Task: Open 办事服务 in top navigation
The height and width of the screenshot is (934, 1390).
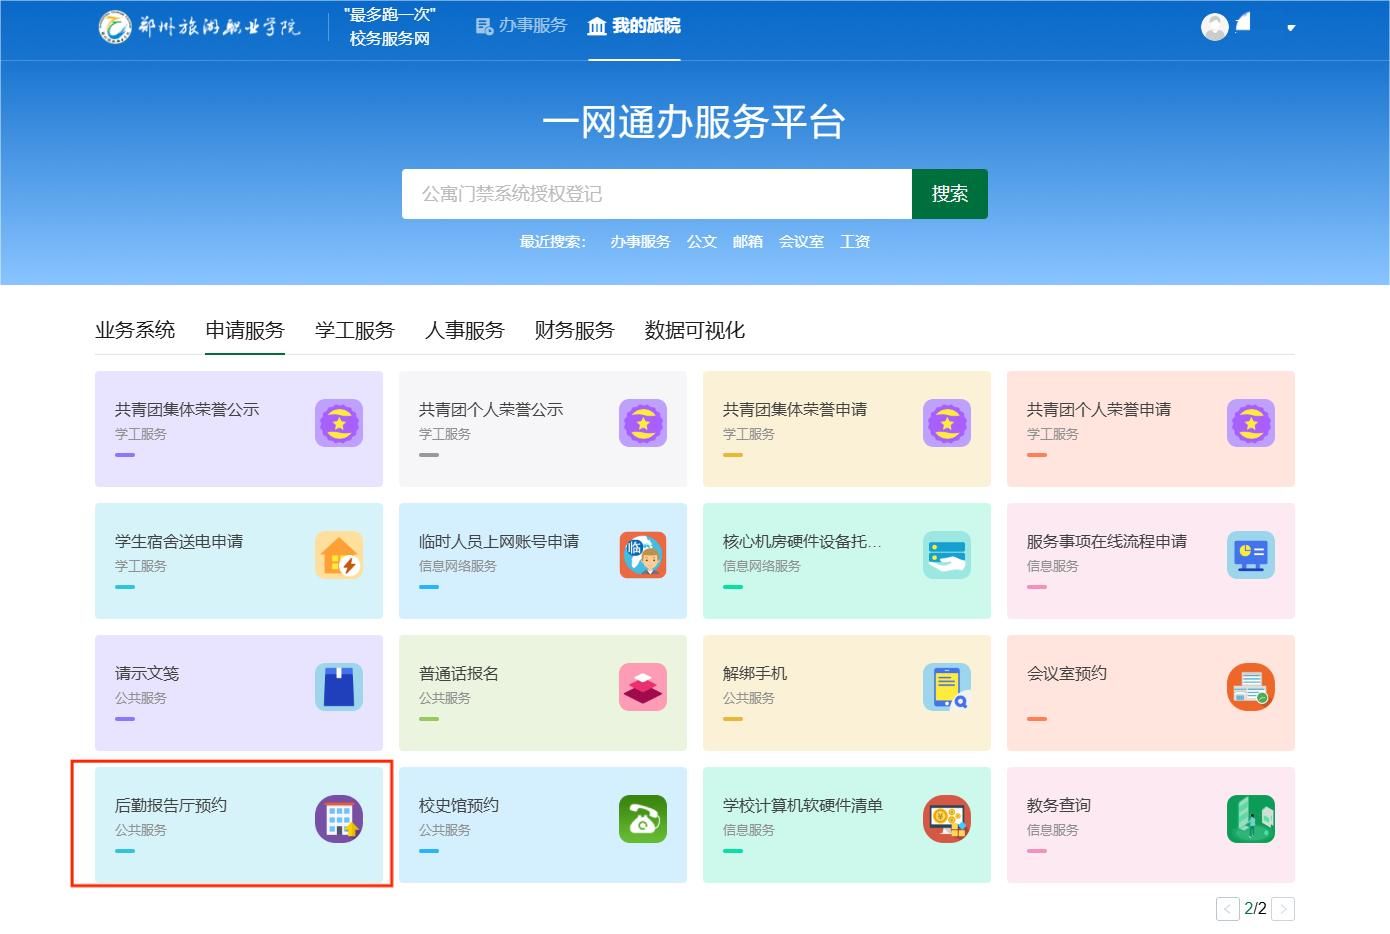Action: (521, 26)
